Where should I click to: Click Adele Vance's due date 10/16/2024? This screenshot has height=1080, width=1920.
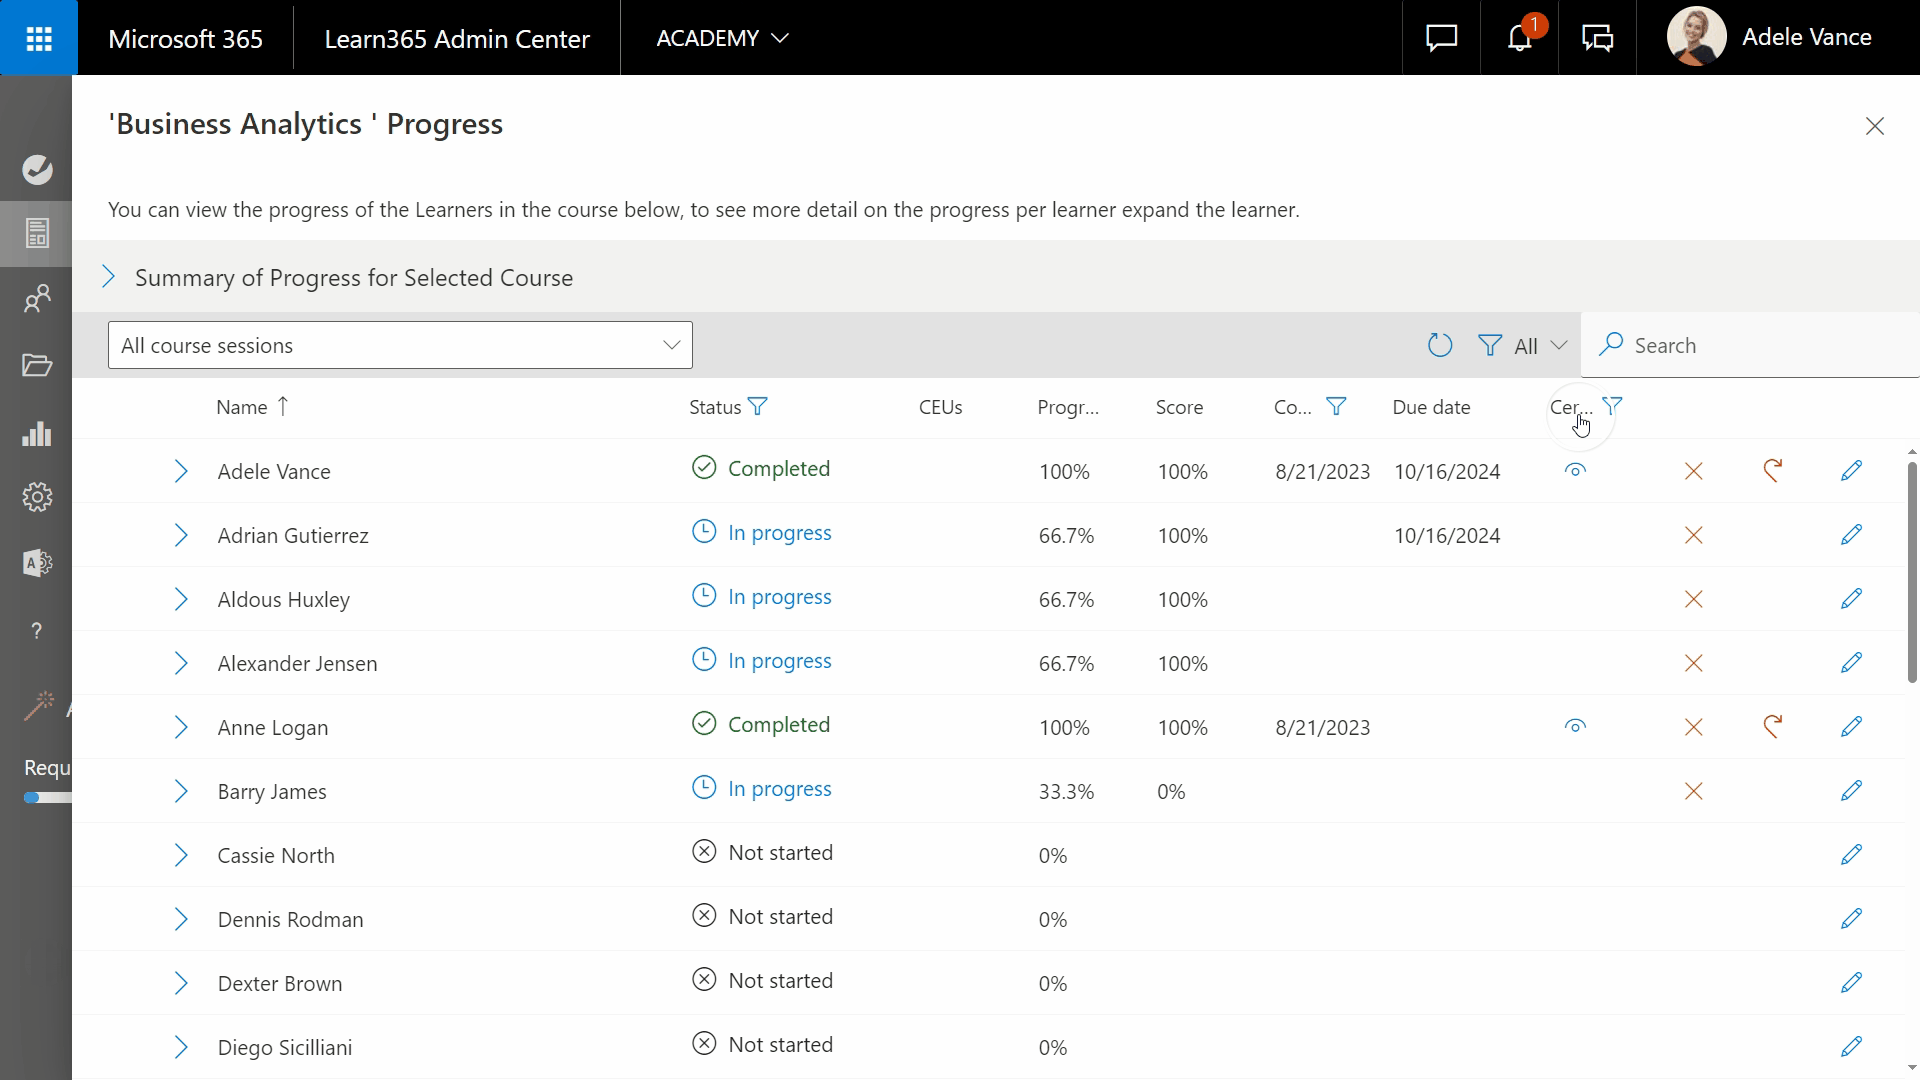point(1447,472)
